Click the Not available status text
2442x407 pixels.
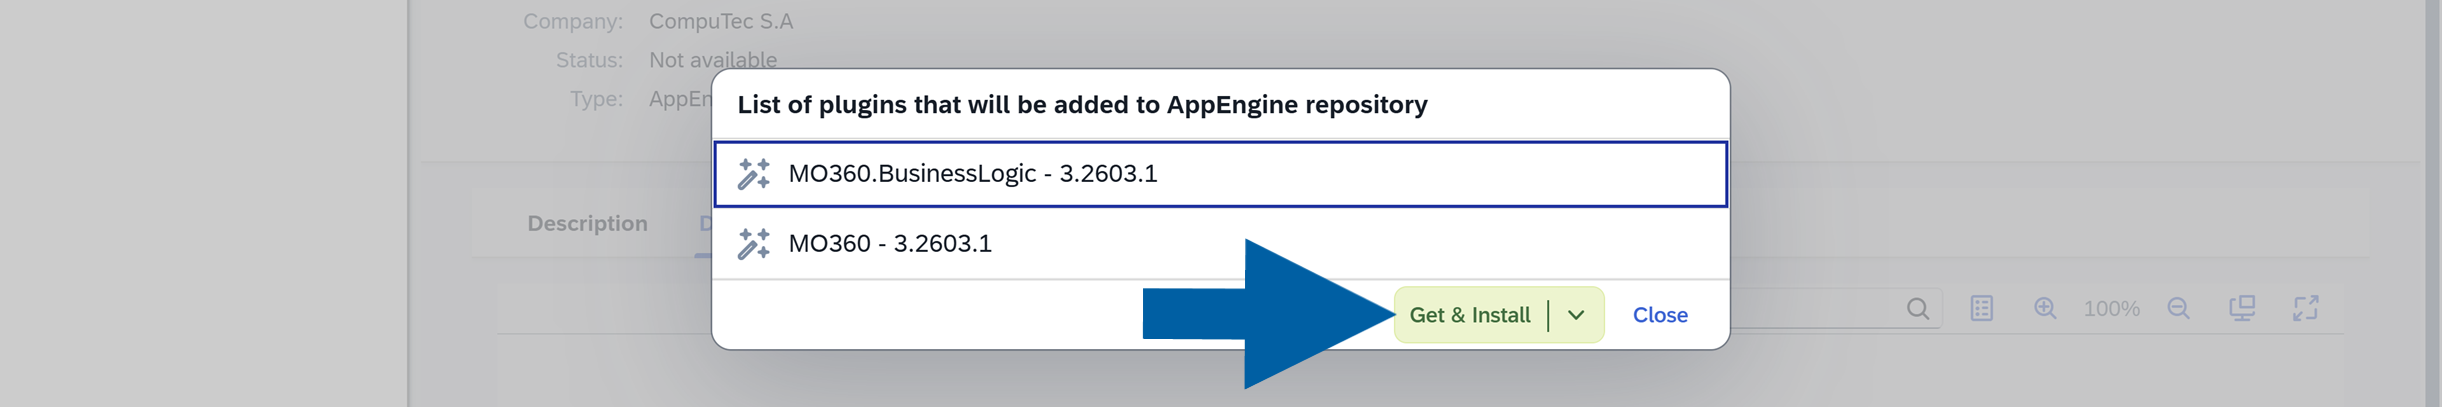713,60
